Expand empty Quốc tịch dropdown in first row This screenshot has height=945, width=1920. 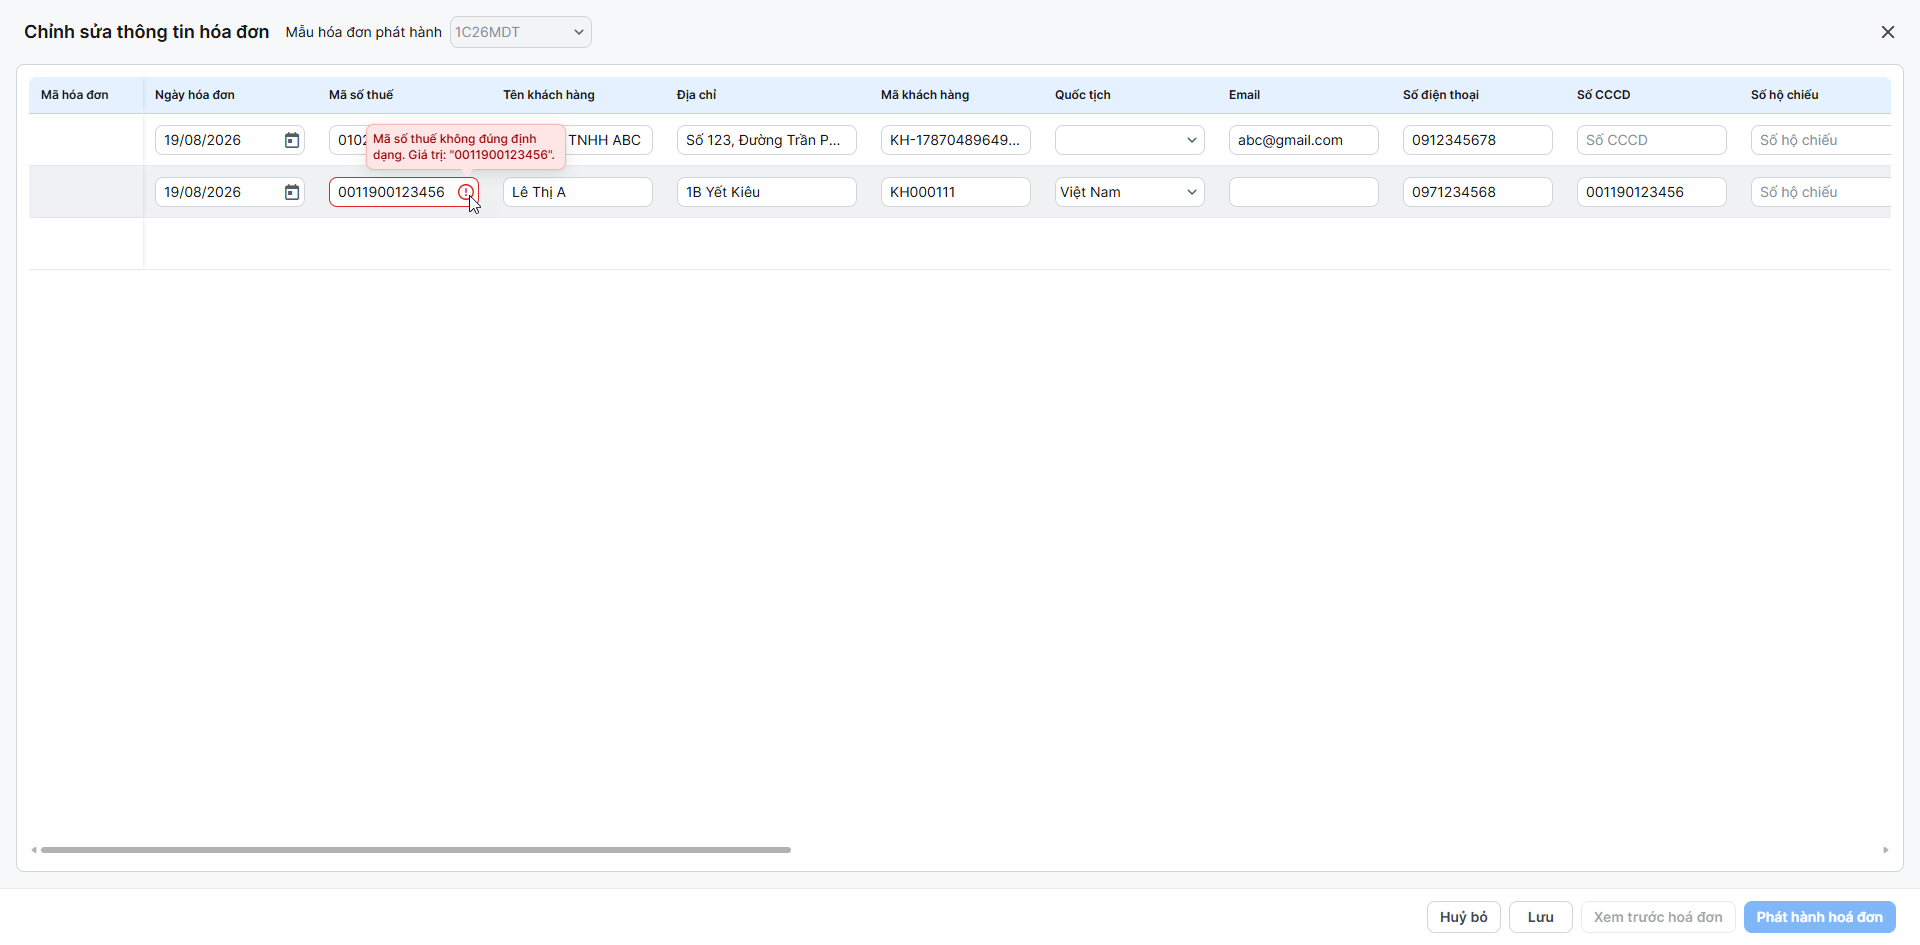(1130, 140)
